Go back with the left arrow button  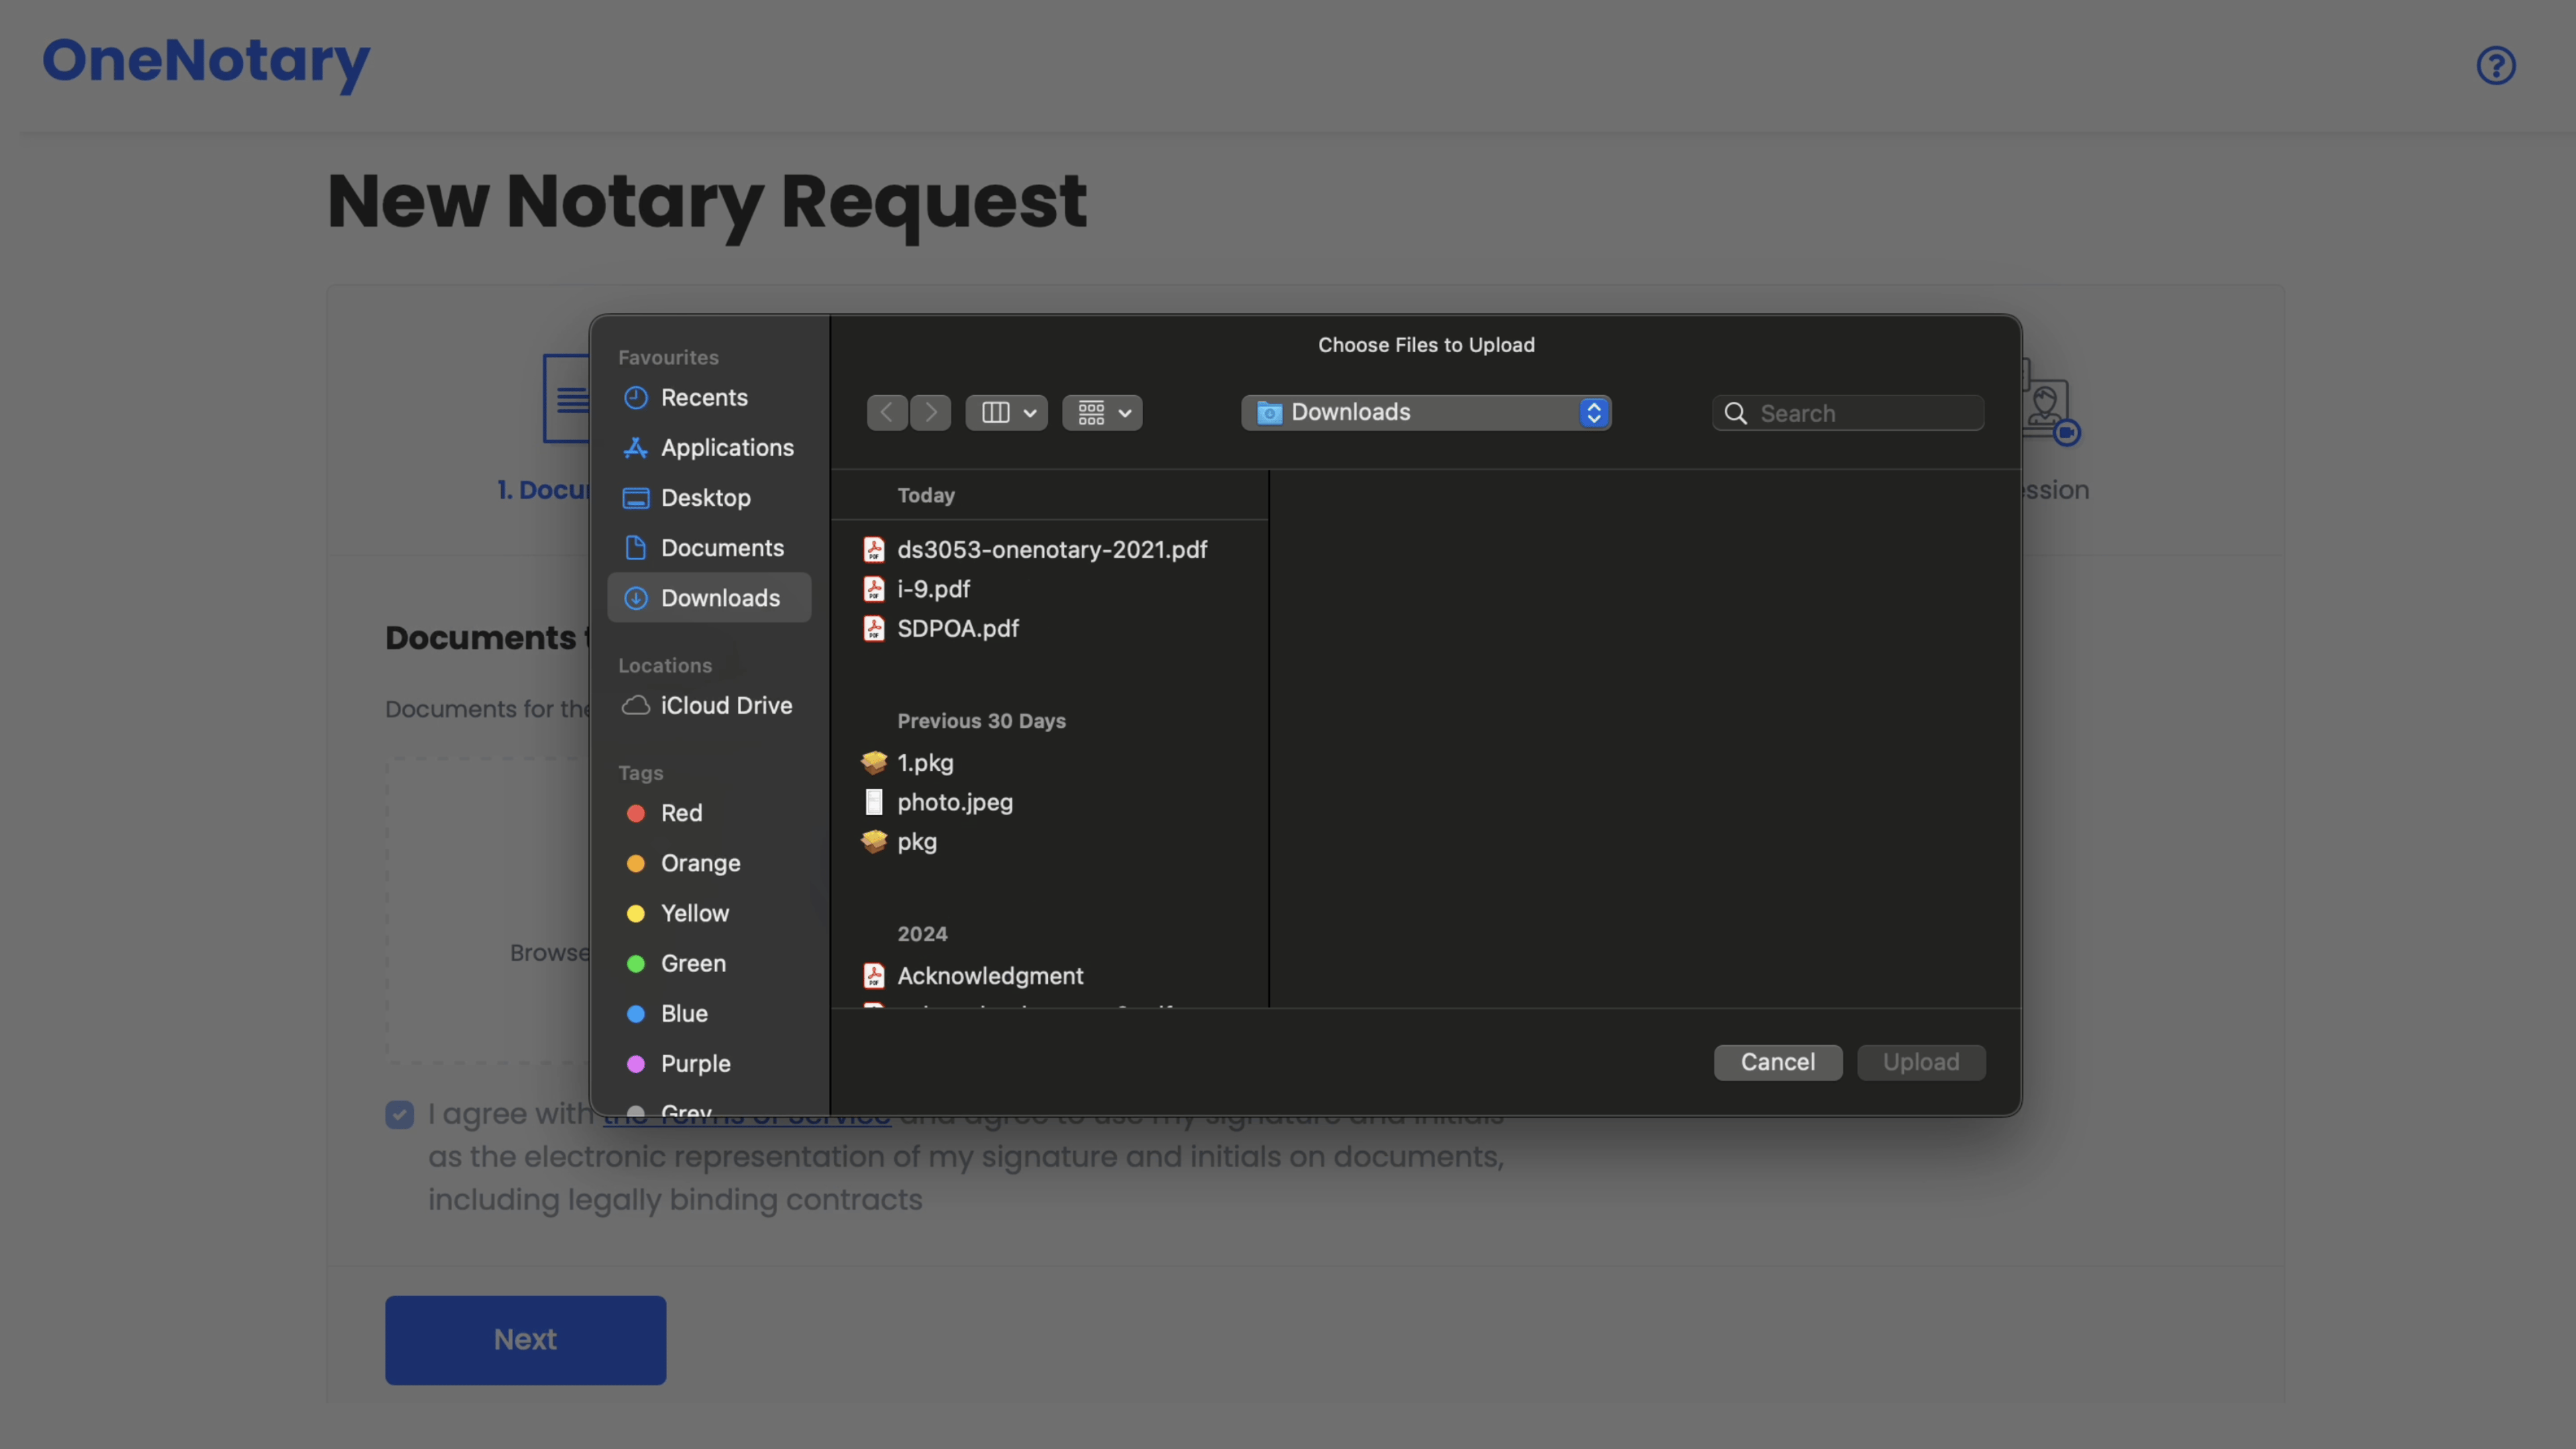click(x=886, y=413)
